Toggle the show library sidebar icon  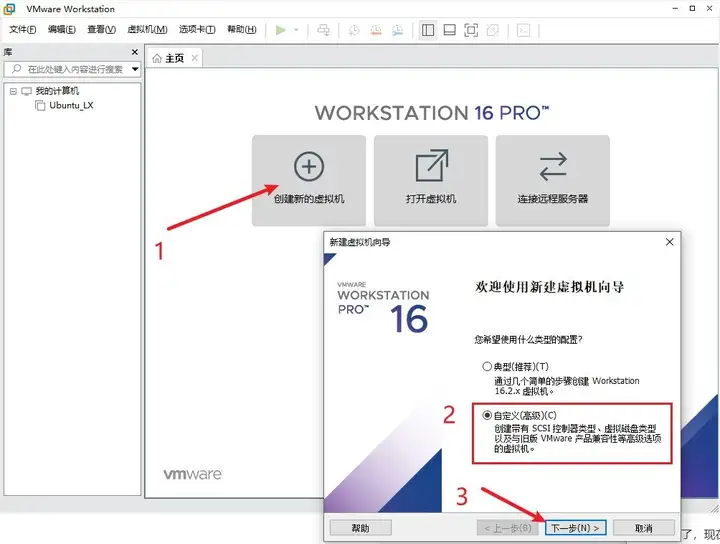428,30
